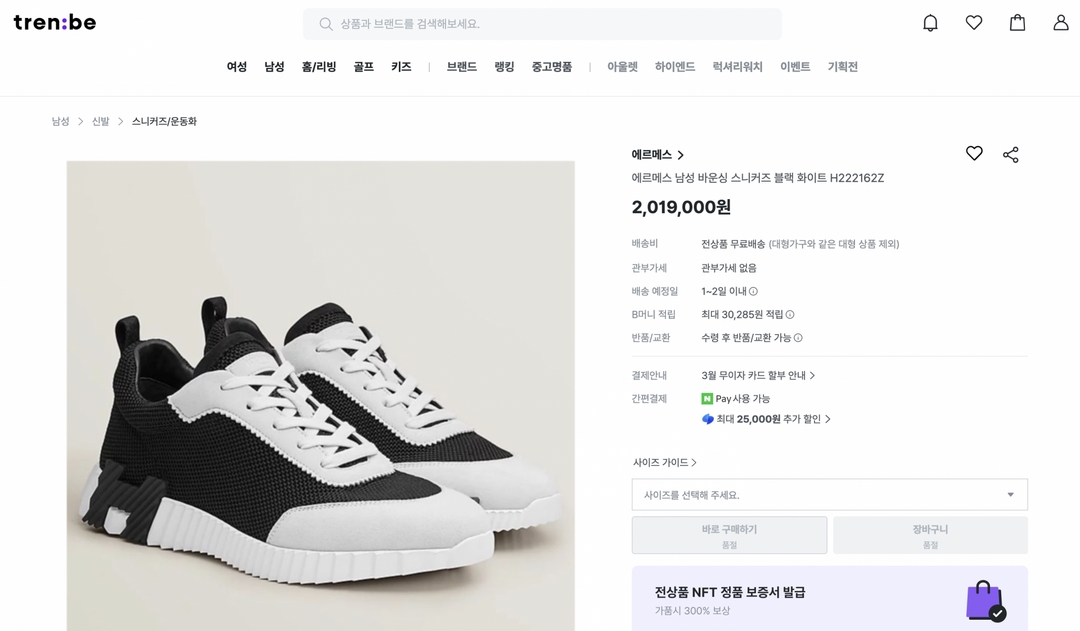Go to the 랭킹 menu tab
Viewport: 1080px width, 631px height.
(504, 67)
